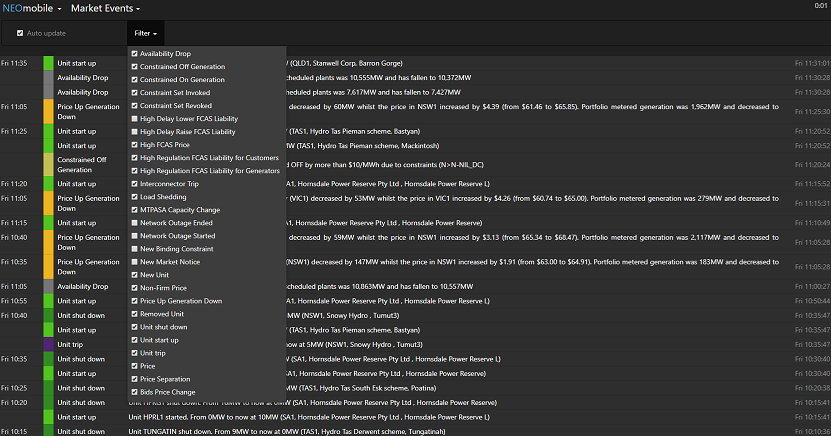Uncheck the Availability Drop filter

click(135, 54)
